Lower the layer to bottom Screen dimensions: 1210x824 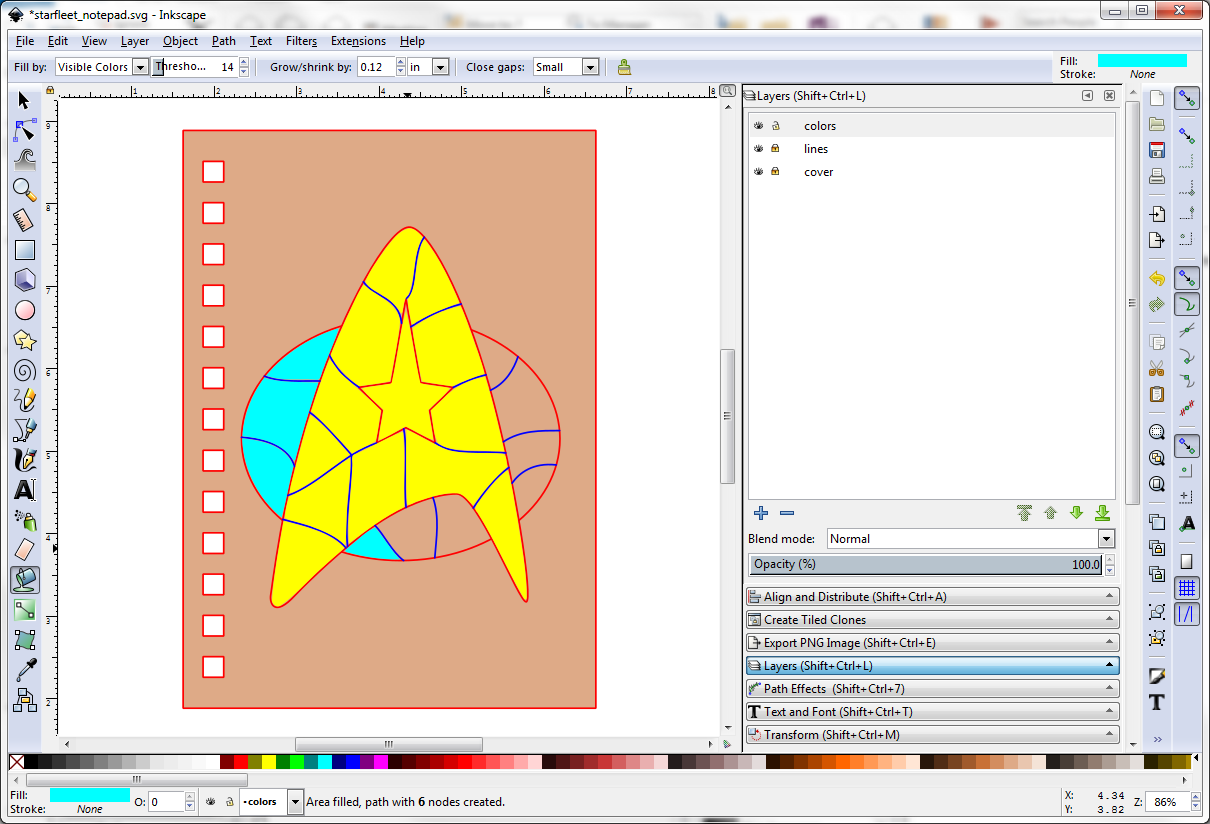tap(1102, 513)
